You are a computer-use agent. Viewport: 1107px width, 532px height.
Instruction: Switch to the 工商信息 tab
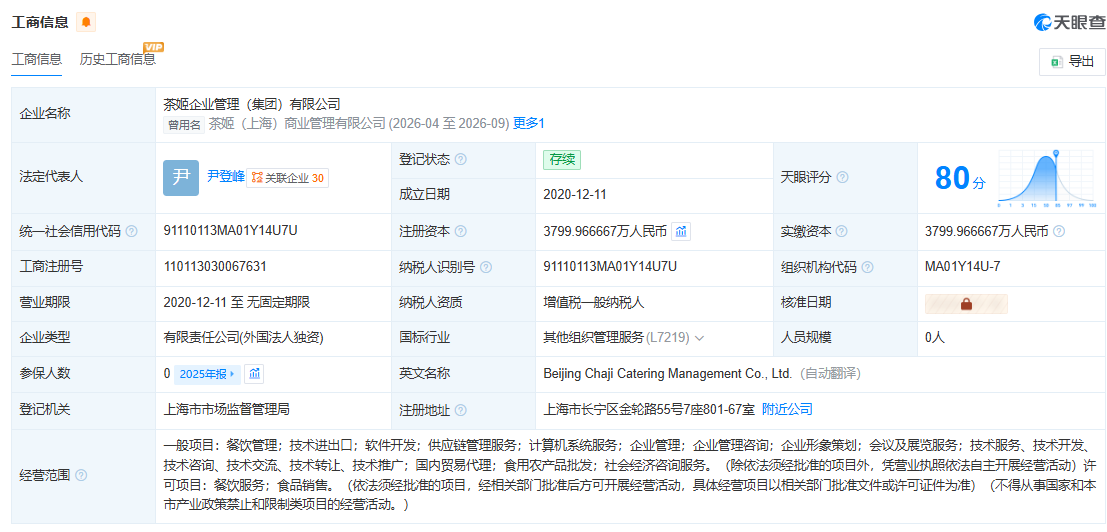(x=37, y=59)
